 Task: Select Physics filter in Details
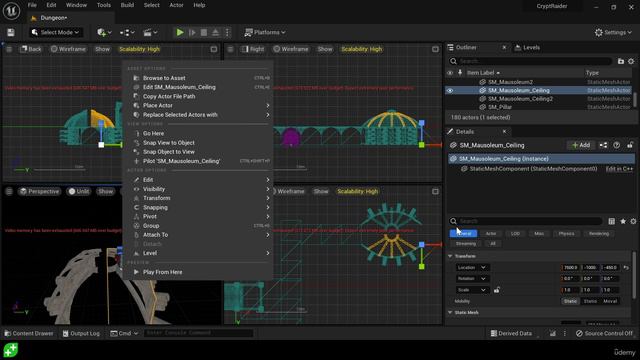pyautogui.click(x=566, y=233)
